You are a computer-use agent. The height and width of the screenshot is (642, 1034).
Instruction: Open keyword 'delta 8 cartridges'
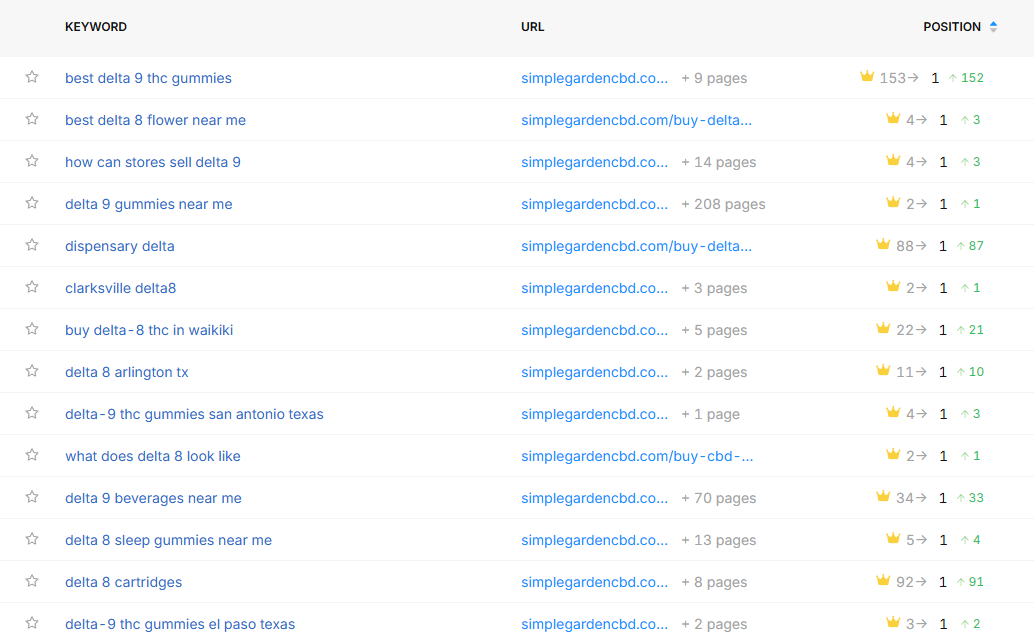pos(123,582)
